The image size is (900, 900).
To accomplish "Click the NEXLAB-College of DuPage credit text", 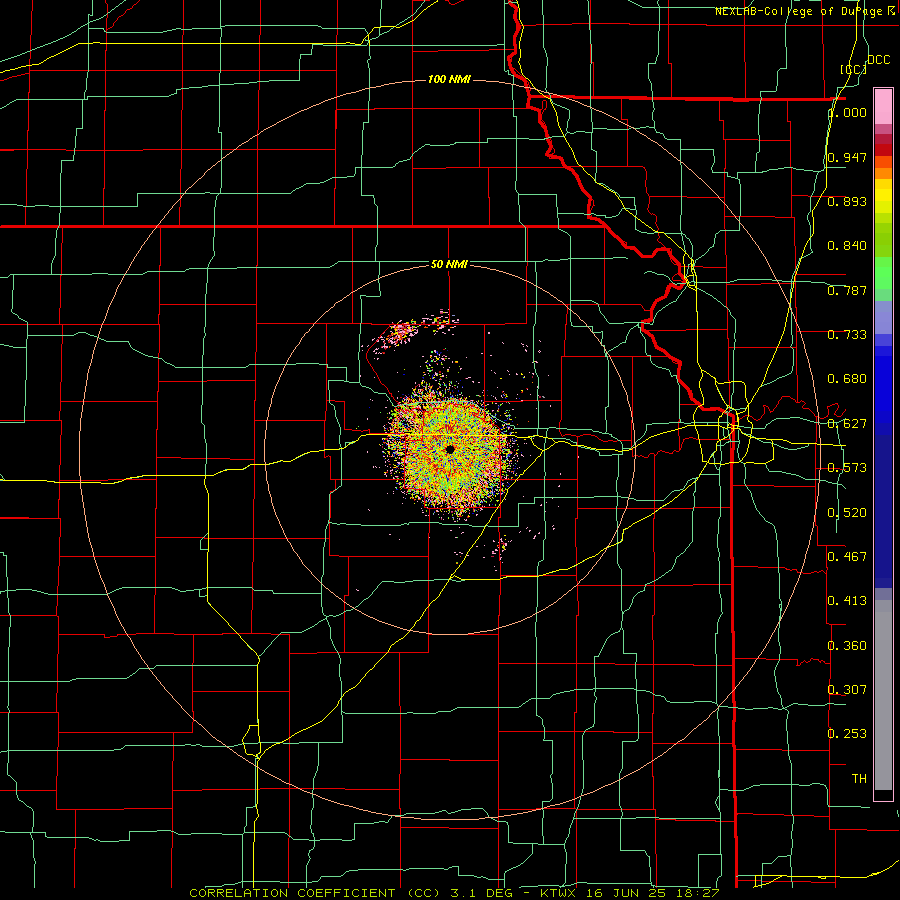I will [804, 11].
